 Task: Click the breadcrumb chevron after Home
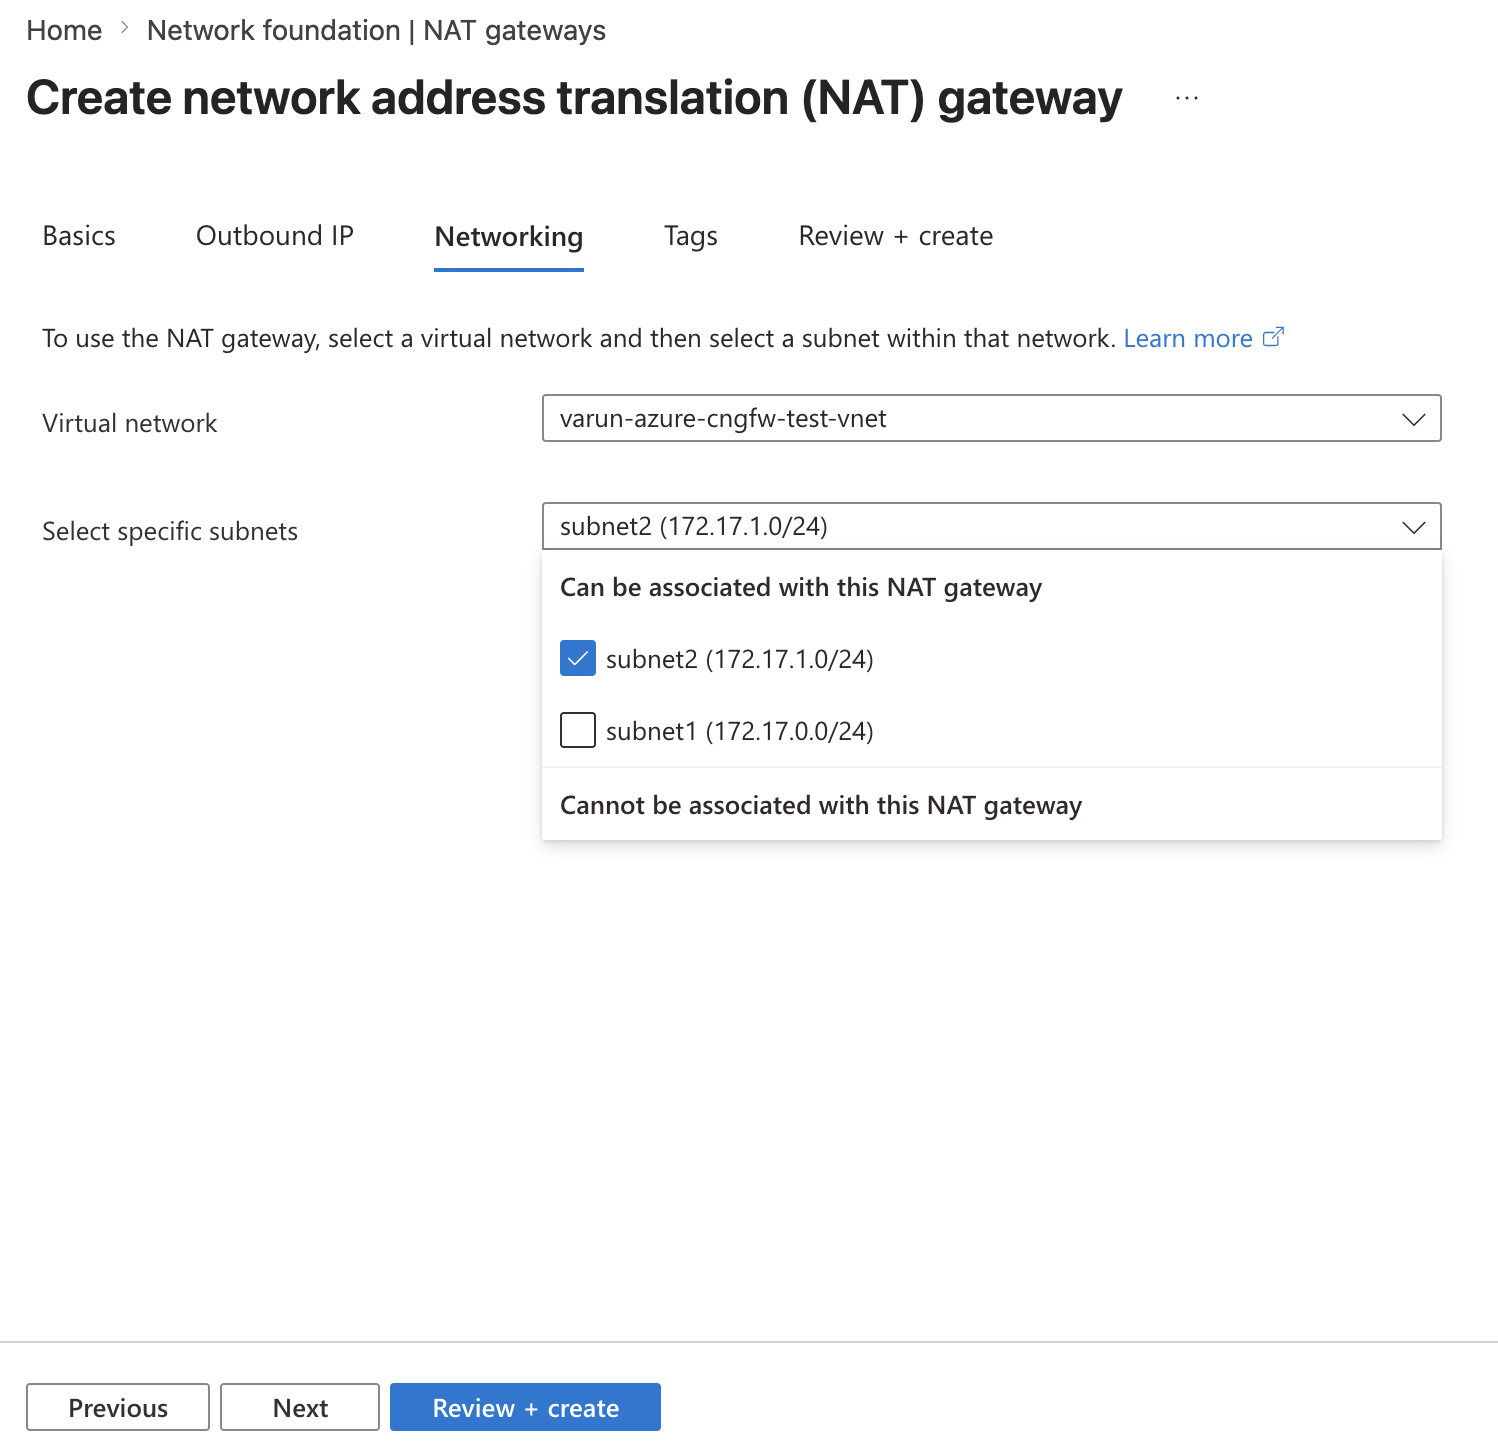[125, 29]
